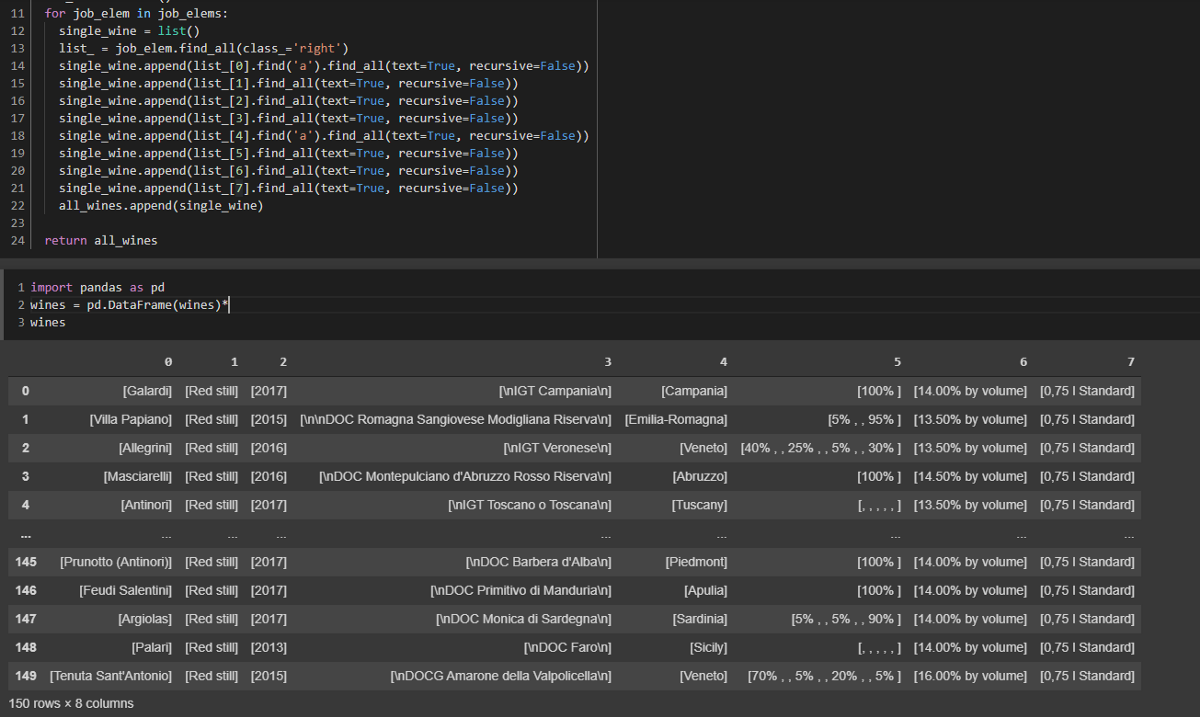Click the line appending list_[0].find('a')

point(324,66)
